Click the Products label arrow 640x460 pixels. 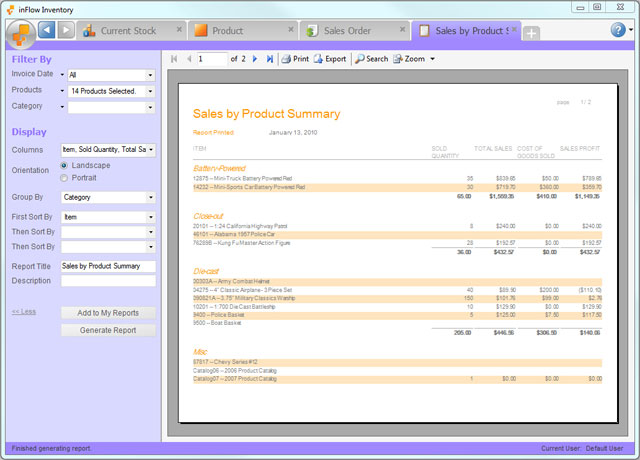(x=62, y=91)
